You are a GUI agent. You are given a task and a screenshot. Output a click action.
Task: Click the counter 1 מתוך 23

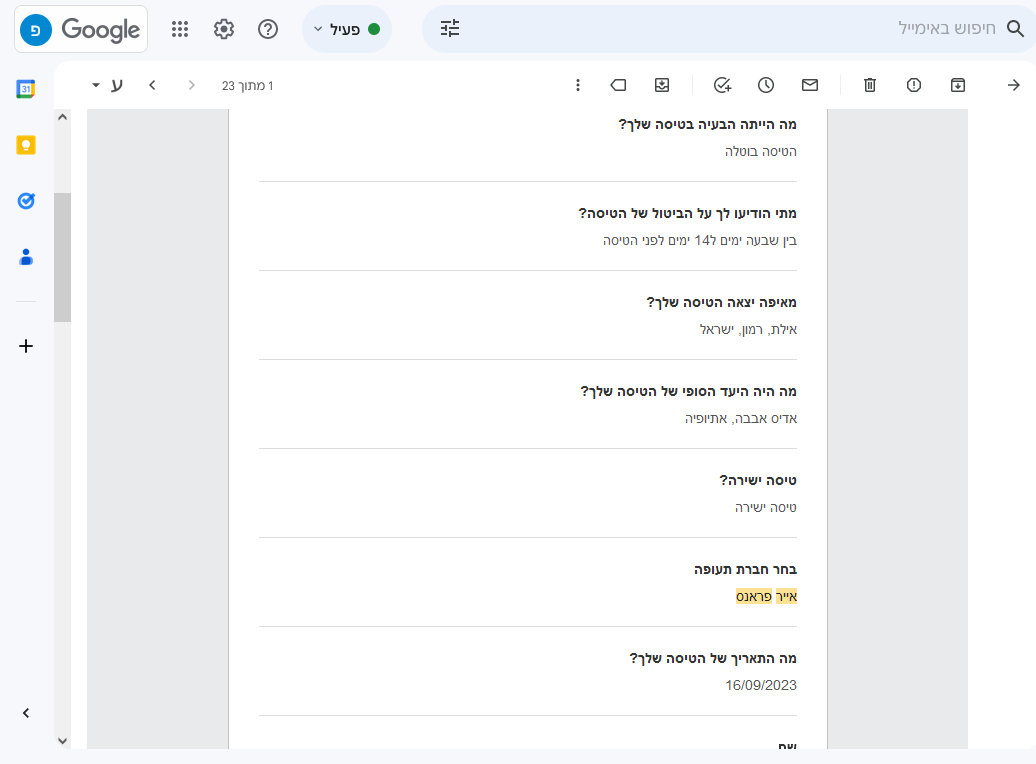click(248, 86)
